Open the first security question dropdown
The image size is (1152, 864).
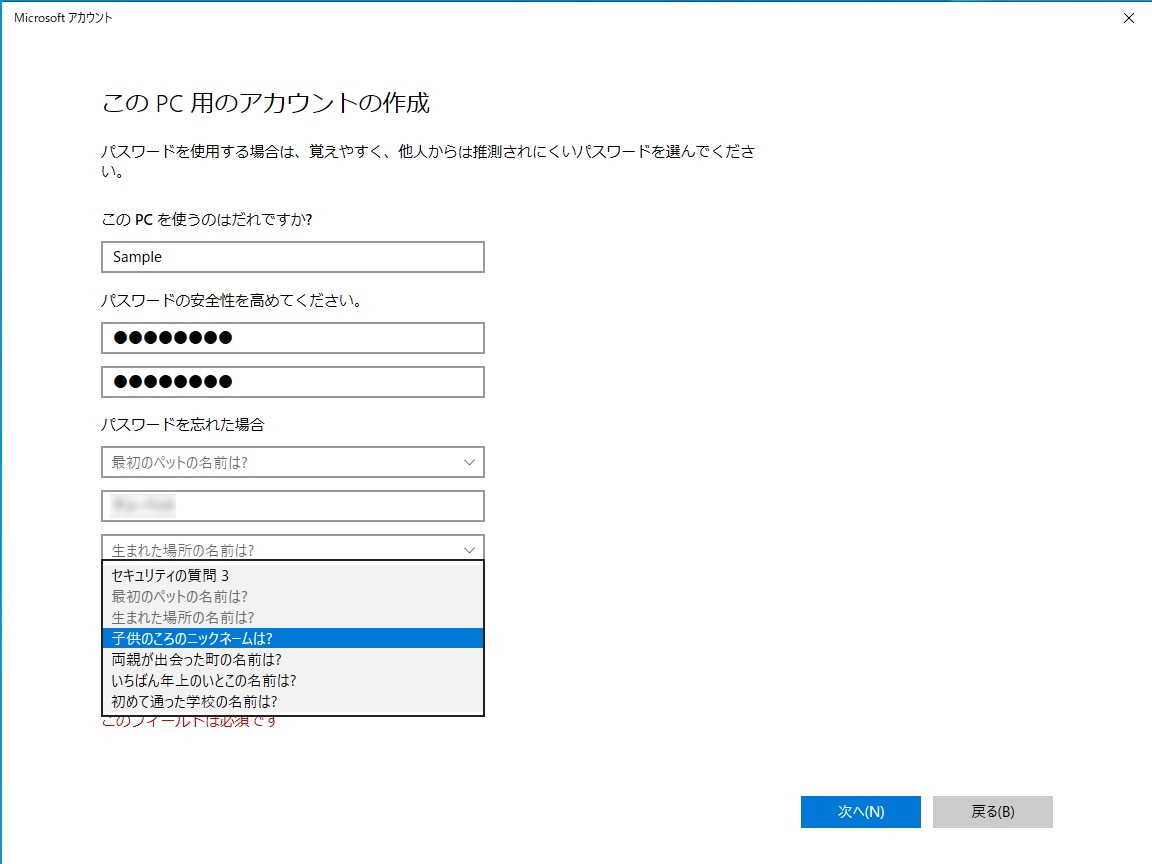tap(292, 462)
